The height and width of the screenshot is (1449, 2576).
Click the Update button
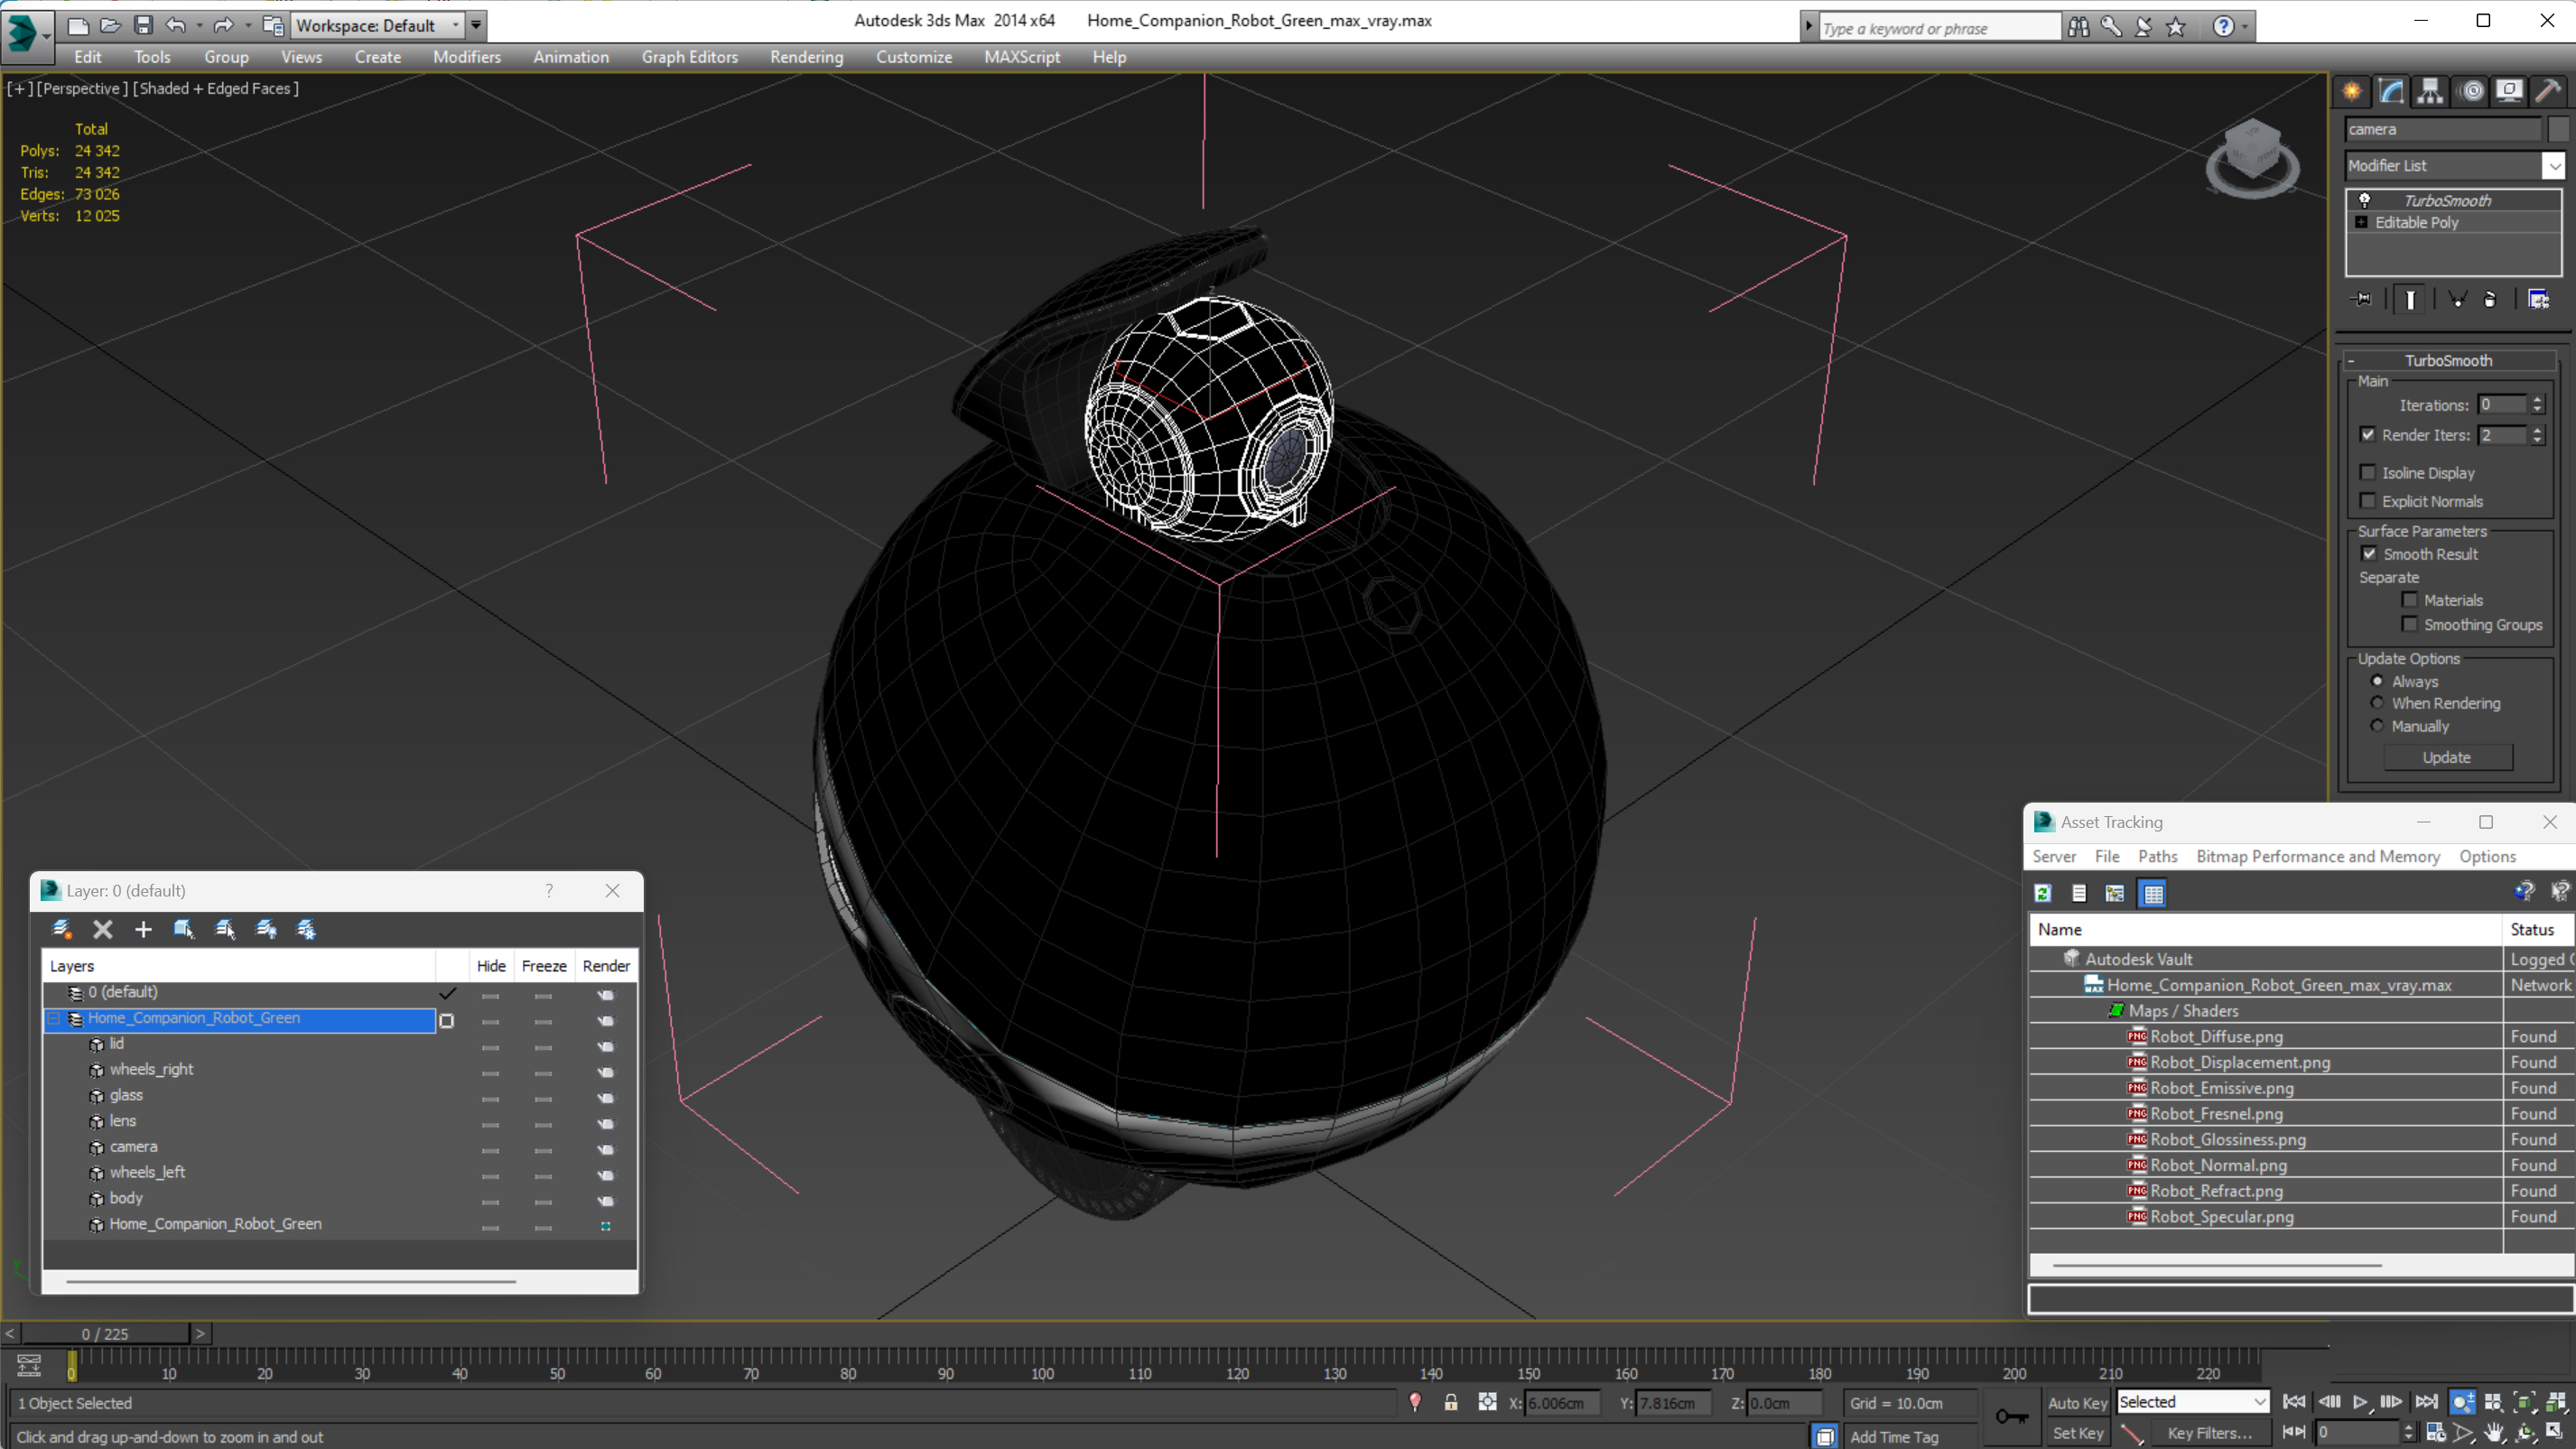click(x=2447, y=756)
